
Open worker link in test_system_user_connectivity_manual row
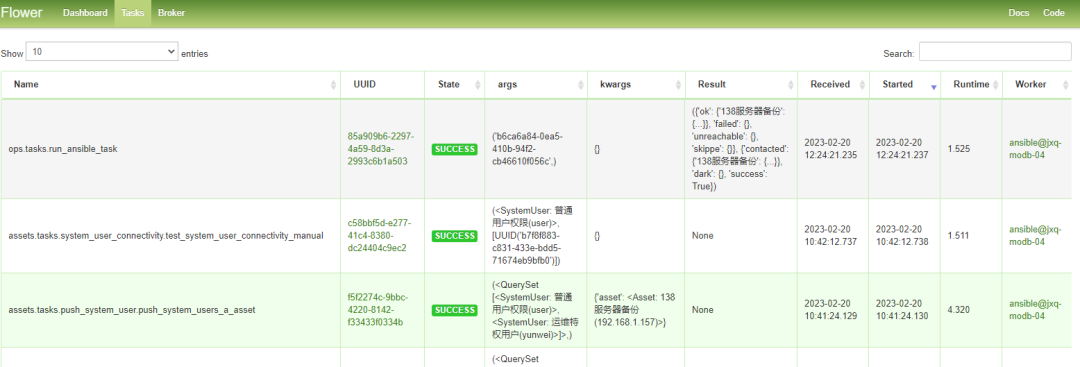tap(1036, 235)
